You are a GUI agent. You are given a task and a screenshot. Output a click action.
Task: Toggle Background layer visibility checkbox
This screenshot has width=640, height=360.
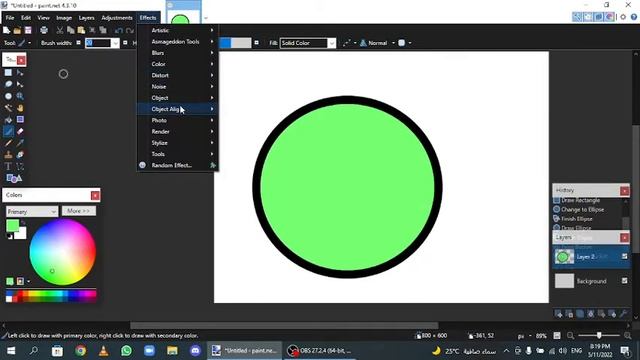pyautogui.click(x=624, y=281)
